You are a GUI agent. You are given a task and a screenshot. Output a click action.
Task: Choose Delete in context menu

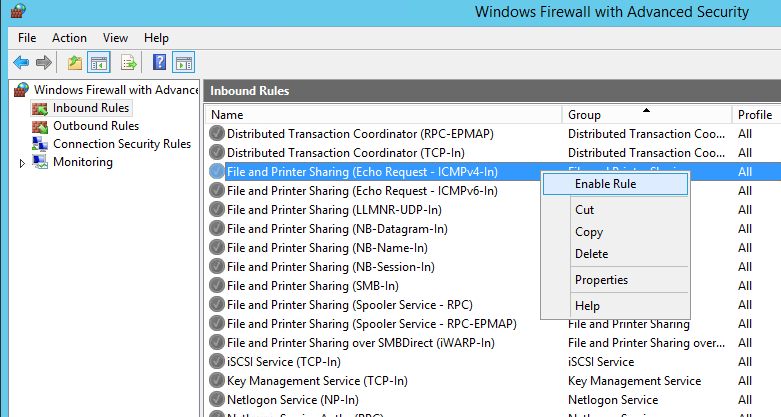click(x=615, y=254)
